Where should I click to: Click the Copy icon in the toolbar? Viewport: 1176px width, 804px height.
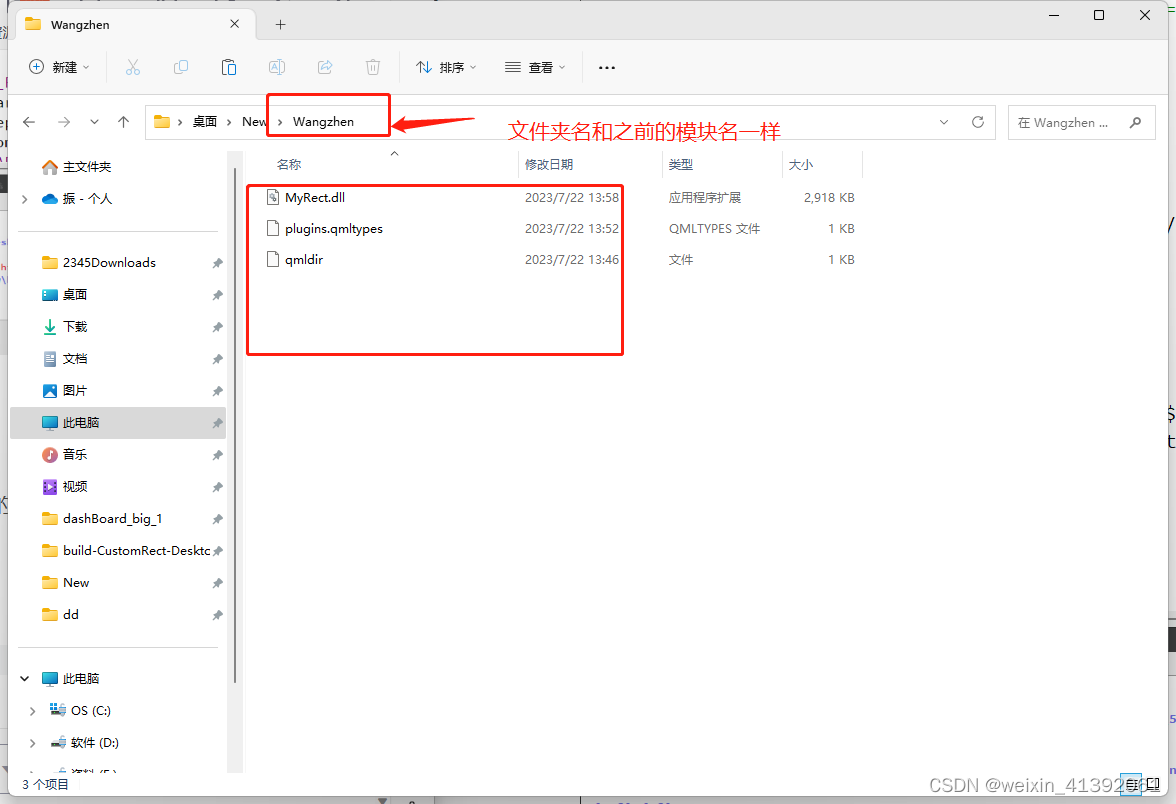click(x=181, y=67)
